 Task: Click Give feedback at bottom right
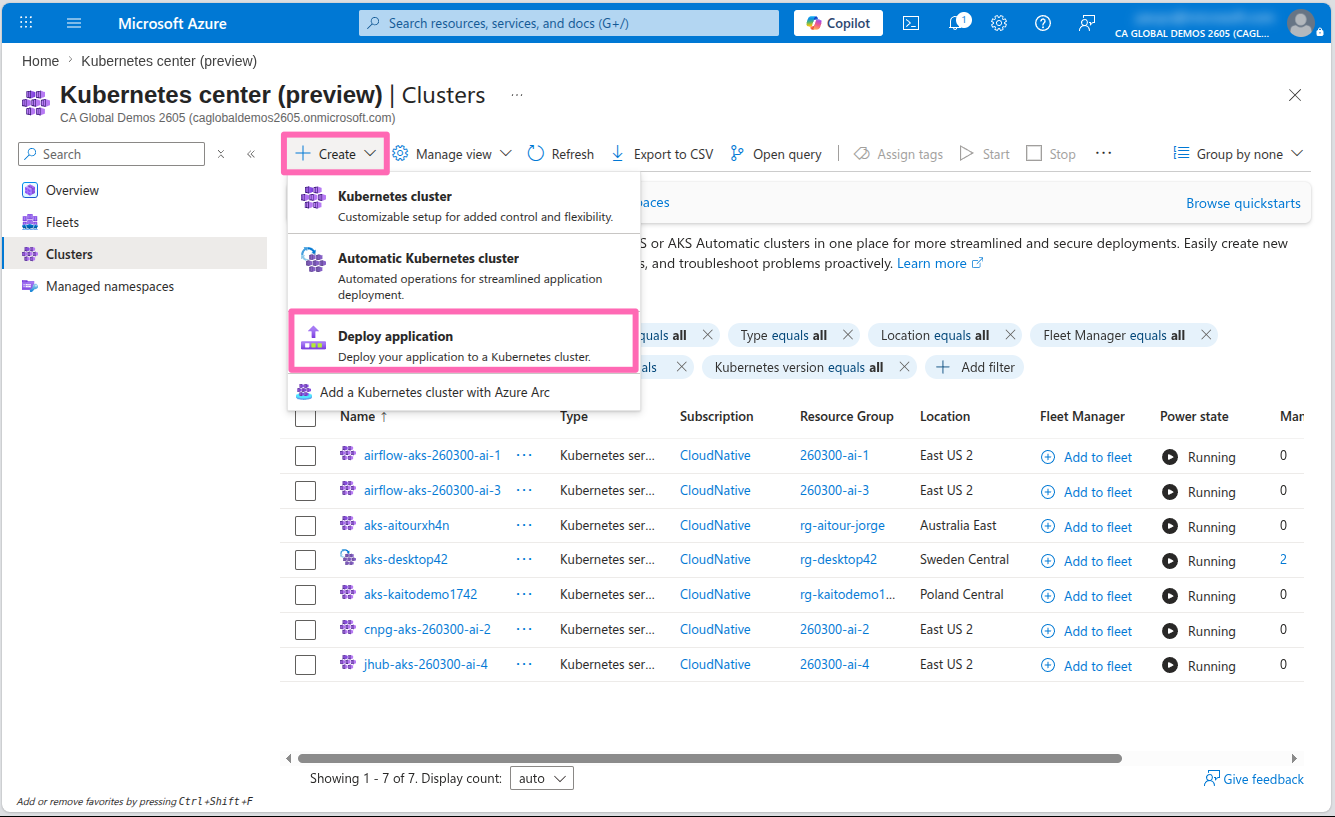click(1254, 779)
